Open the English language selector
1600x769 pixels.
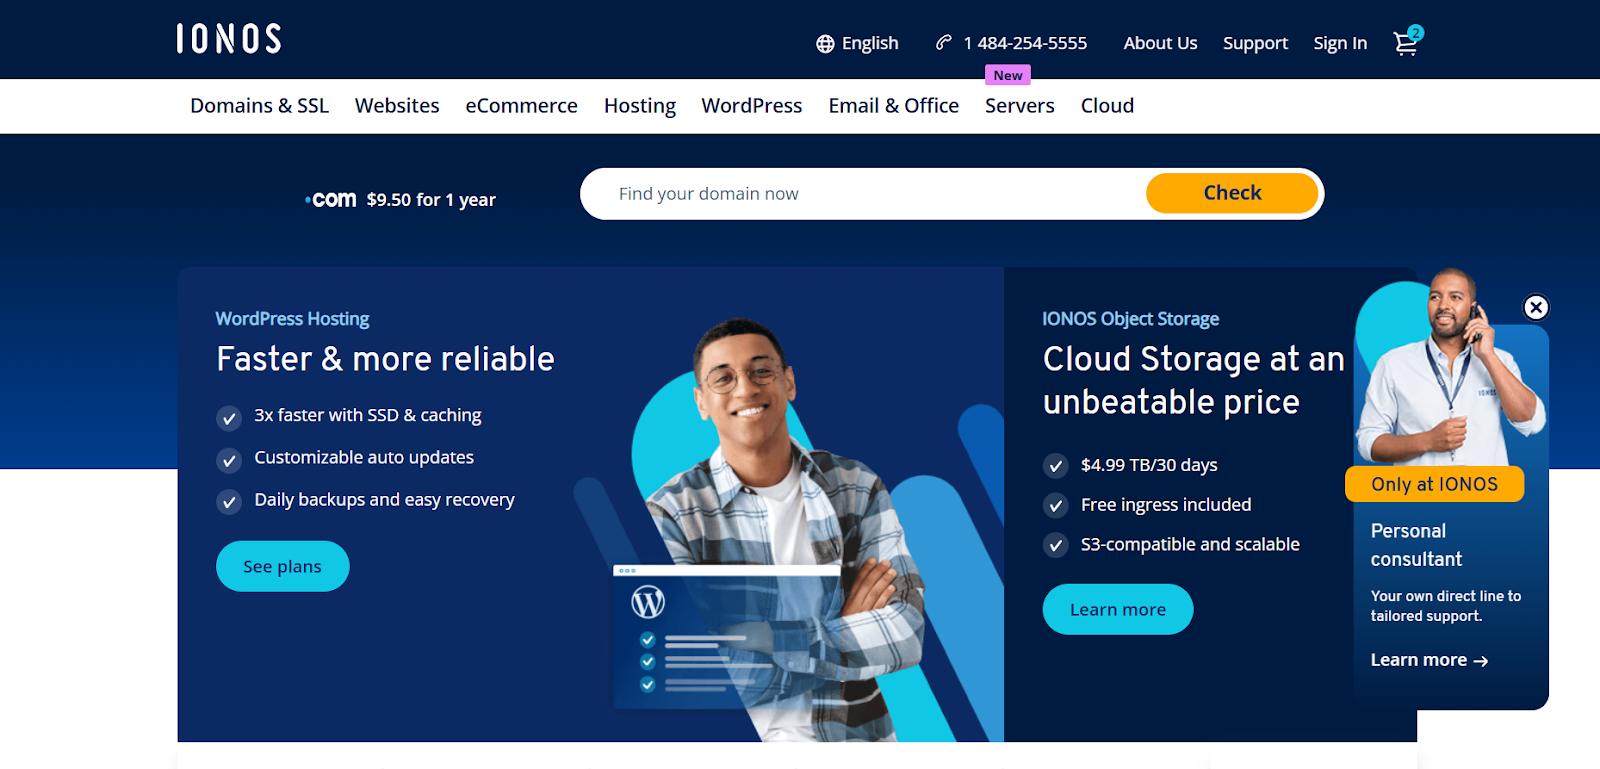click(869, 43)
